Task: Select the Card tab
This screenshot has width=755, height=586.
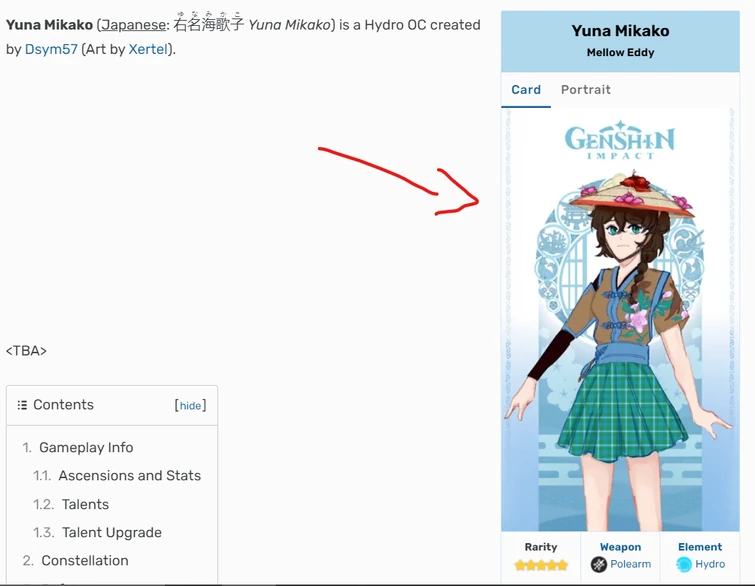Action: tap(526, 90)
